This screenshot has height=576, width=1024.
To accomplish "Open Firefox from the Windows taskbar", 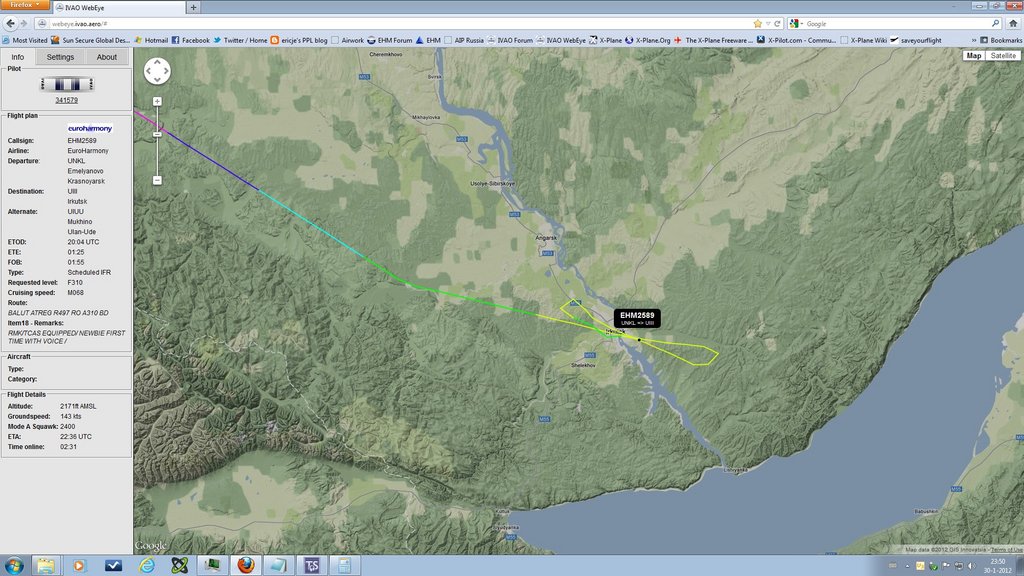I will [x=244, y=565].
